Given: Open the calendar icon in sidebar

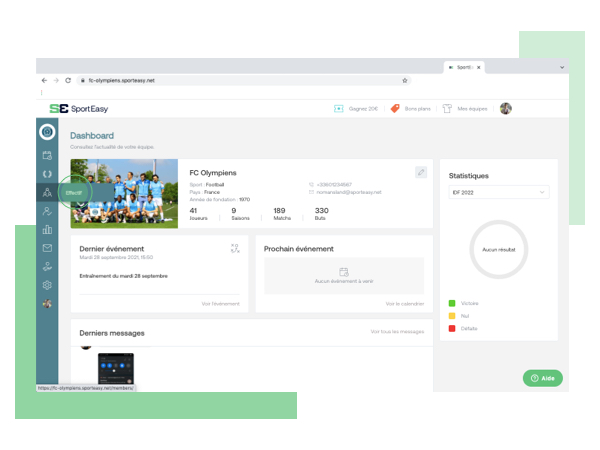Looking at the screenshot, I should [47, 155].
